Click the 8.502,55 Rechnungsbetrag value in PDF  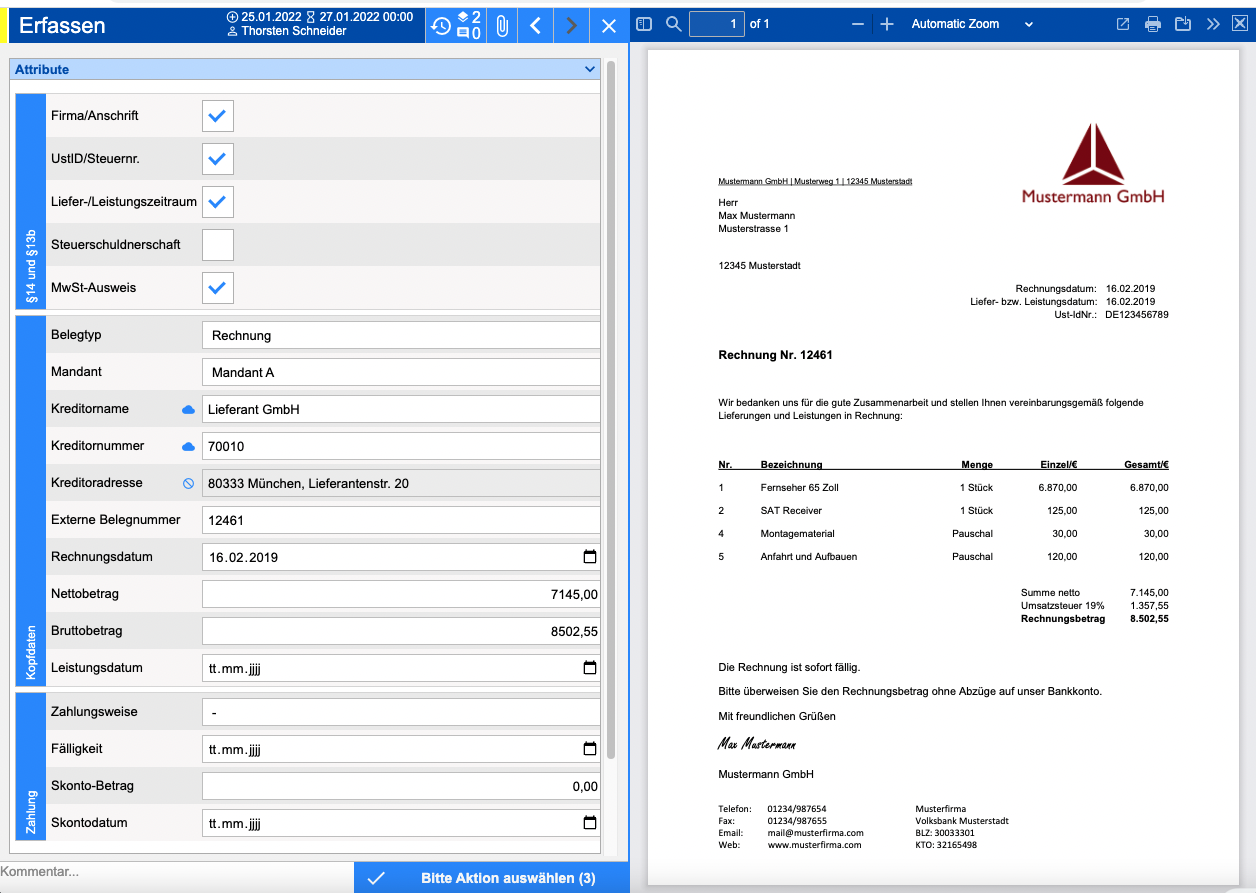pyautogui.click(x=1149, y=619)
